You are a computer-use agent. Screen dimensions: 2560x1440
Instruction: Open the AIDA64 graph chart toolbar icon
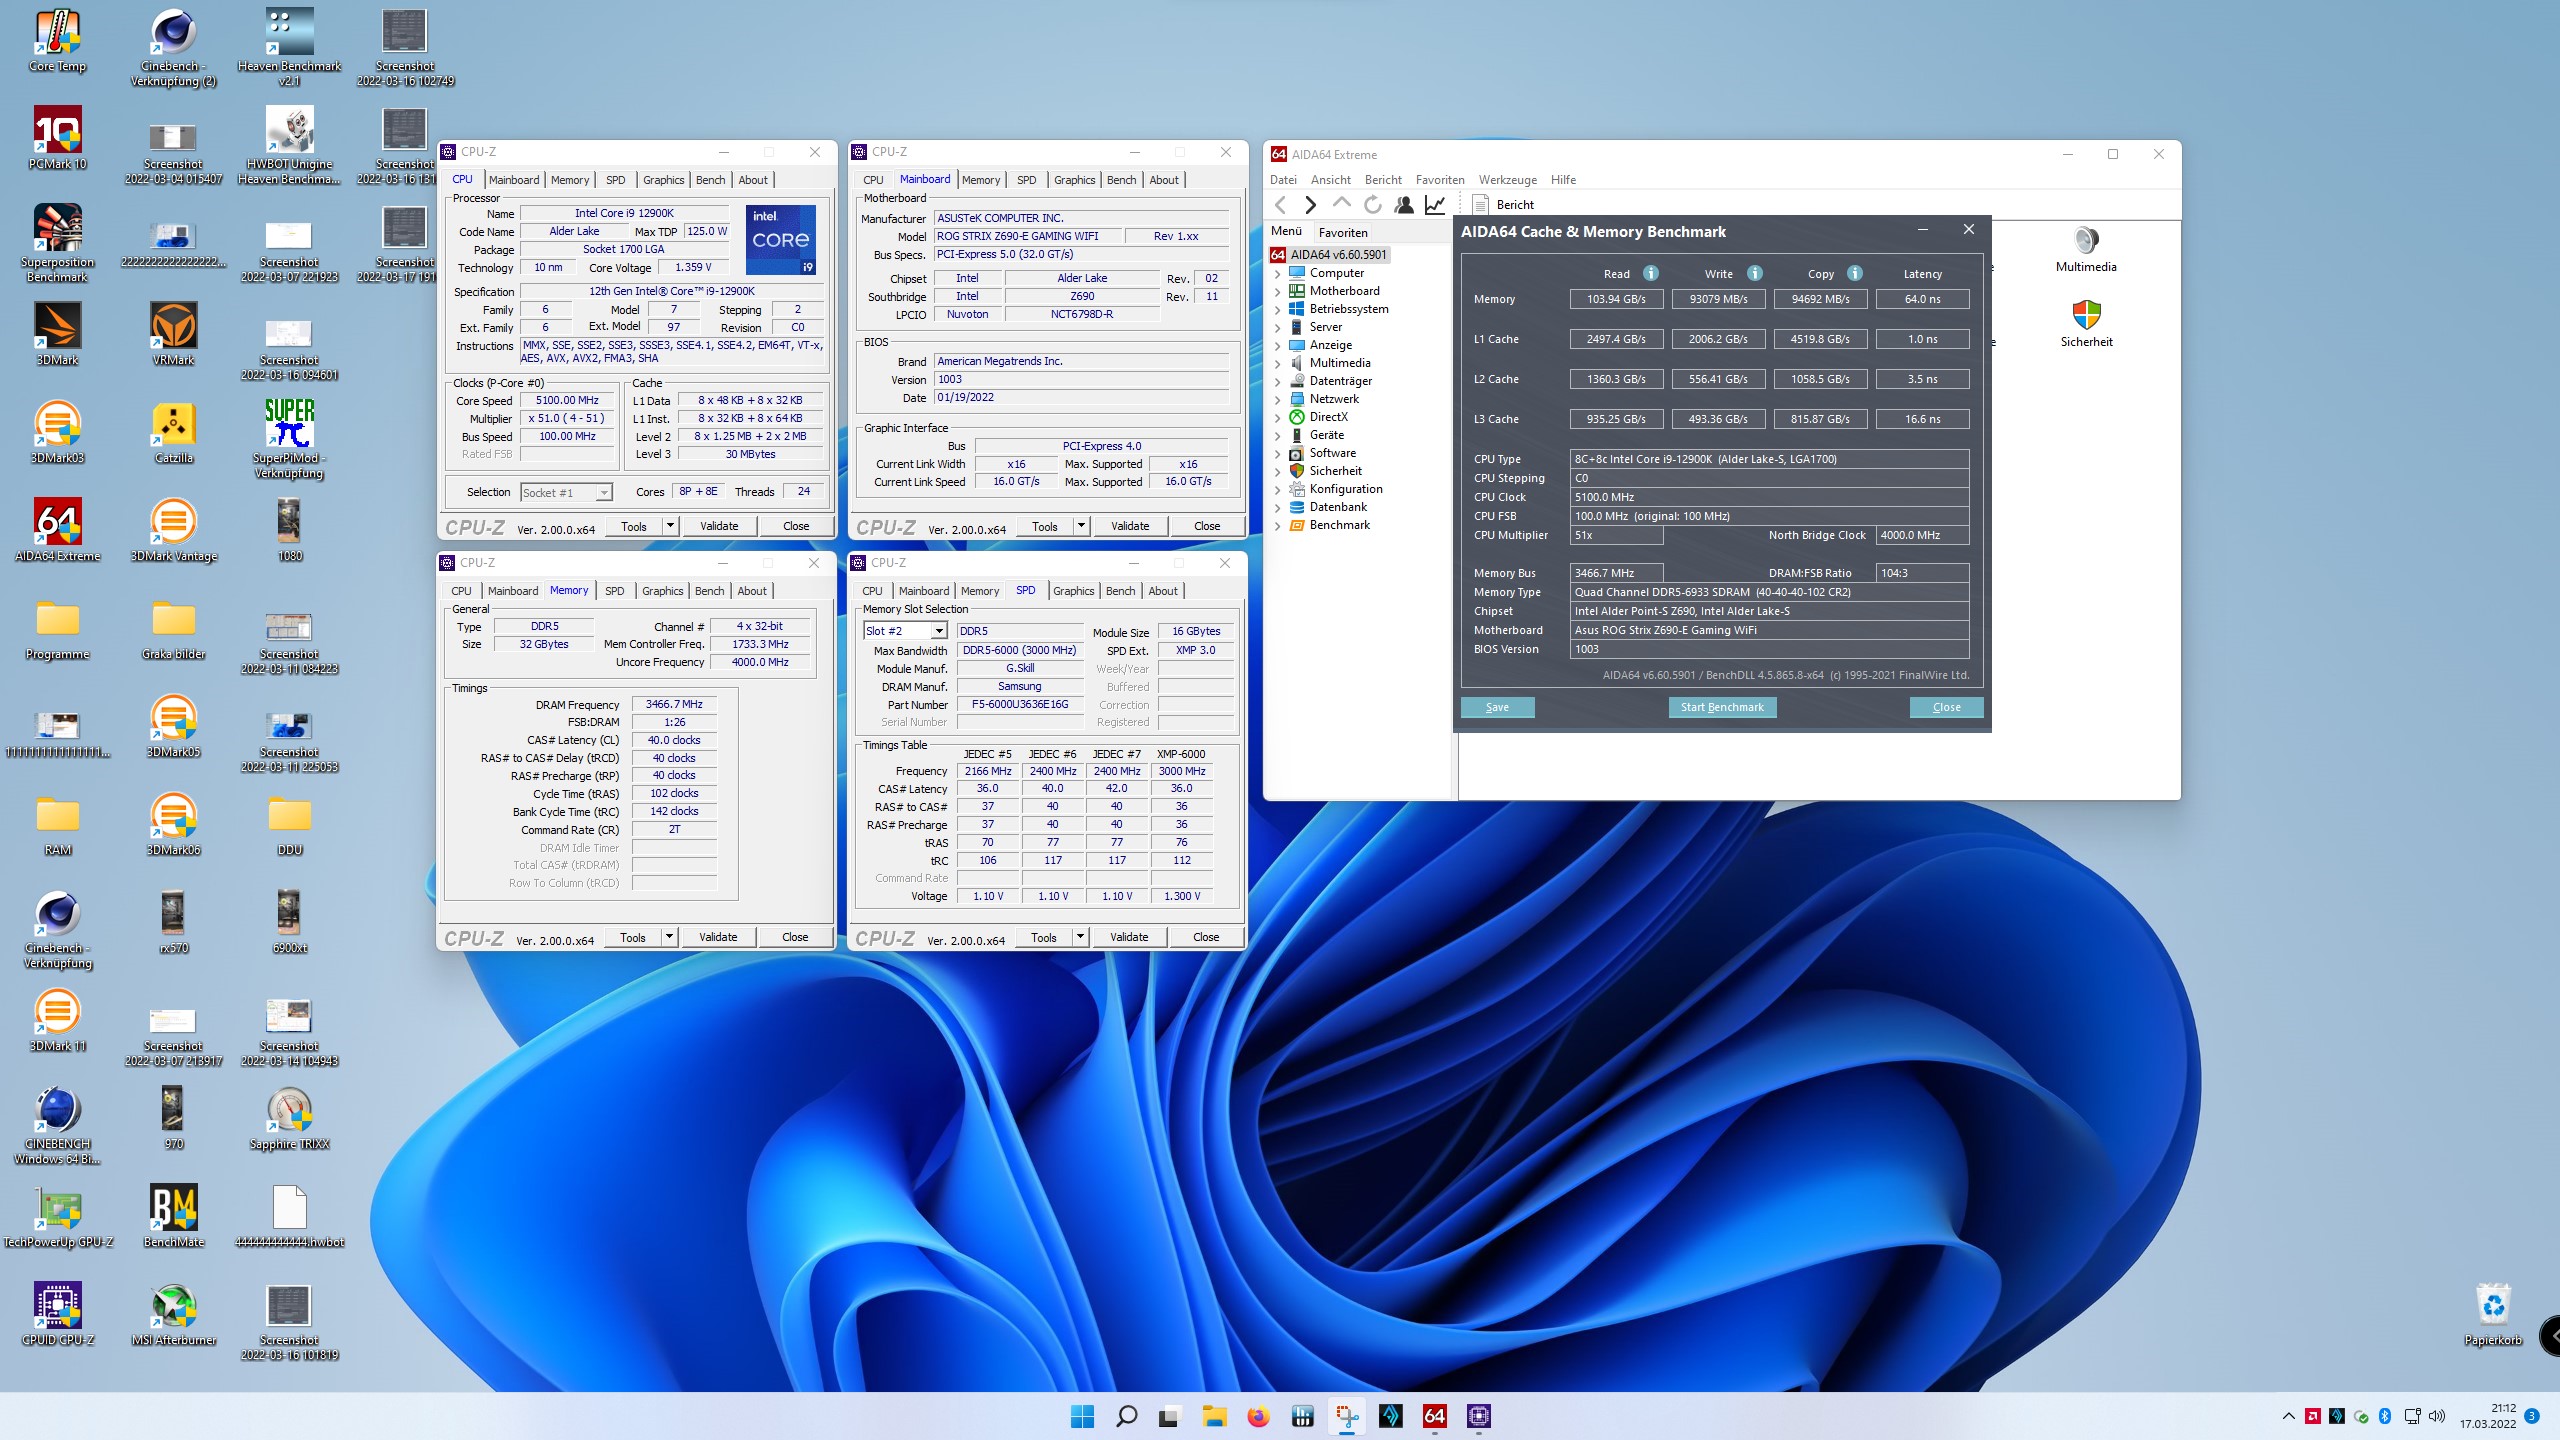(1435, 205)
